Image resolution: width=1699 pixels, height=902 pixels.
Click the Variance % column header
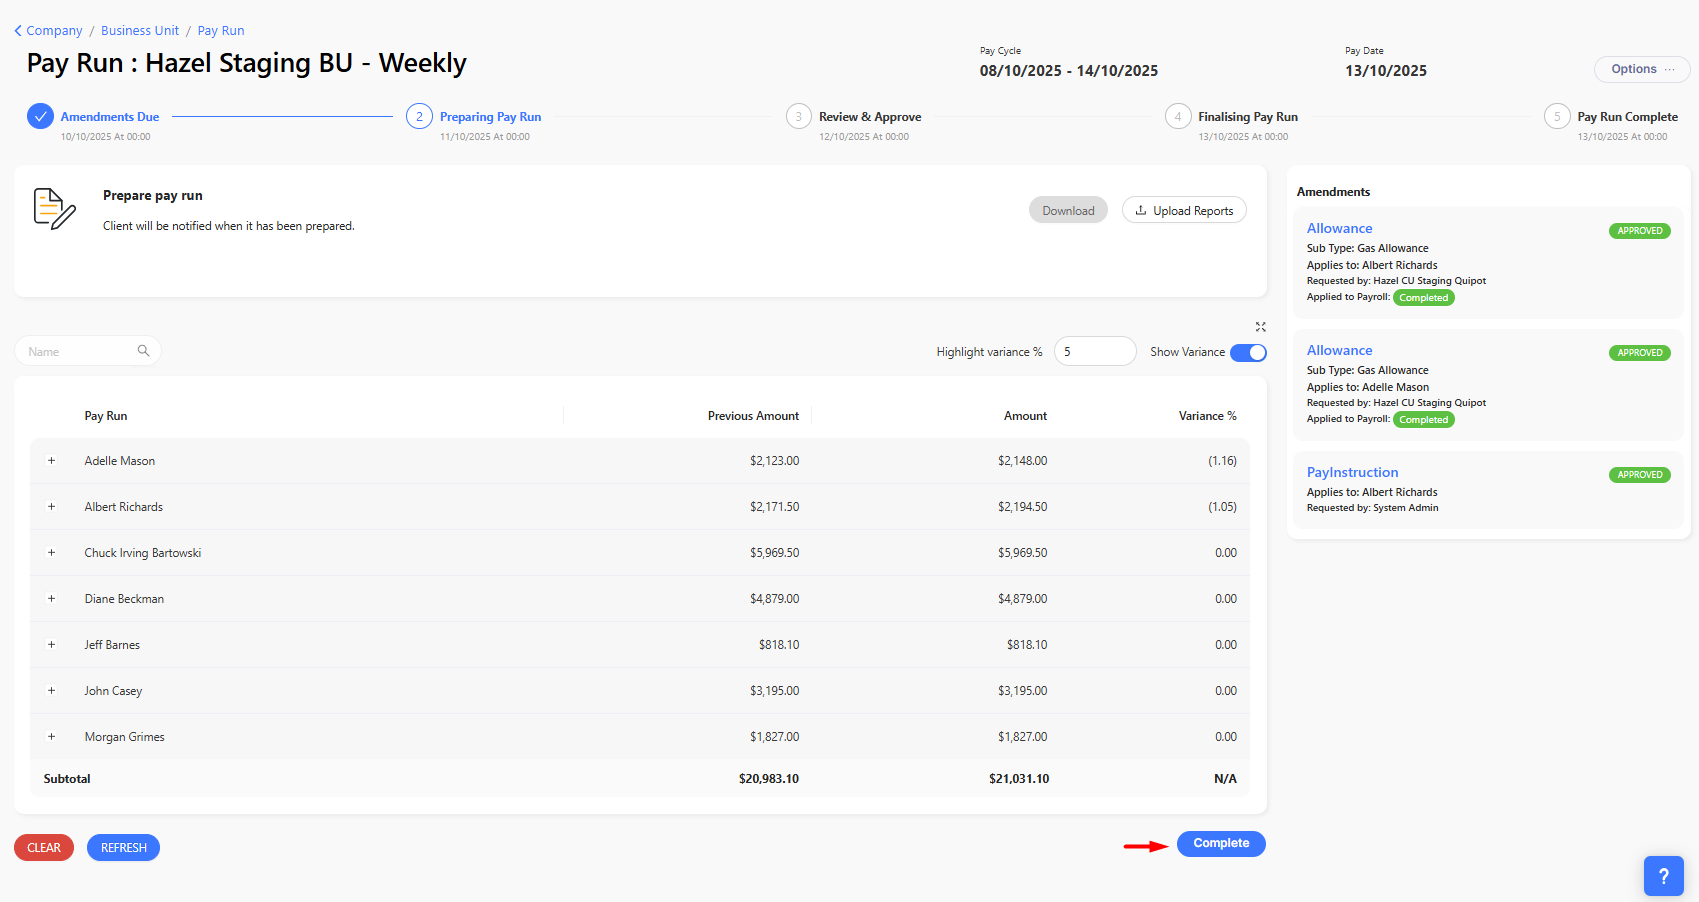[x=1207, y=416]
